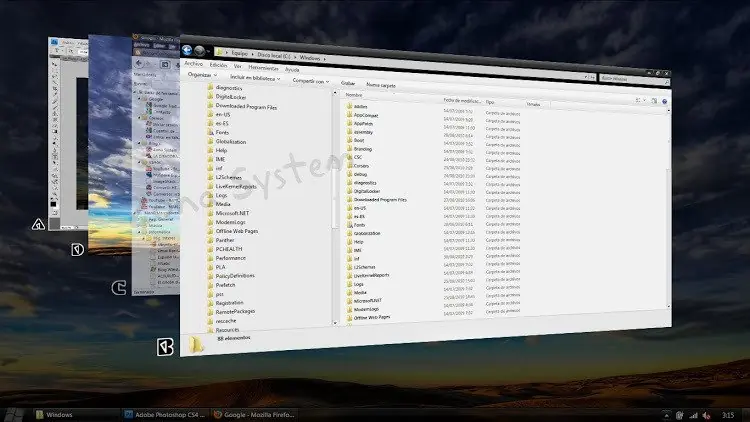
Task: Click Windows in the address breadcrumb
Action: click(310, 57)
